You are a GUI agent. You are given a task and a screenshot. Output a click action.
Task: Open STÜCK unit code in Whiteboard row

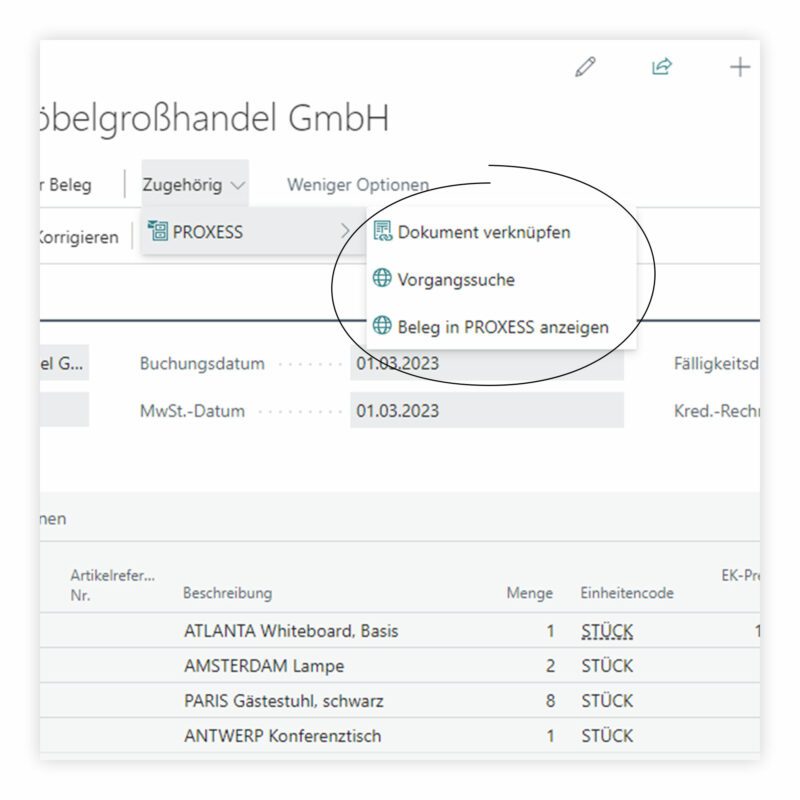(607, 632)
